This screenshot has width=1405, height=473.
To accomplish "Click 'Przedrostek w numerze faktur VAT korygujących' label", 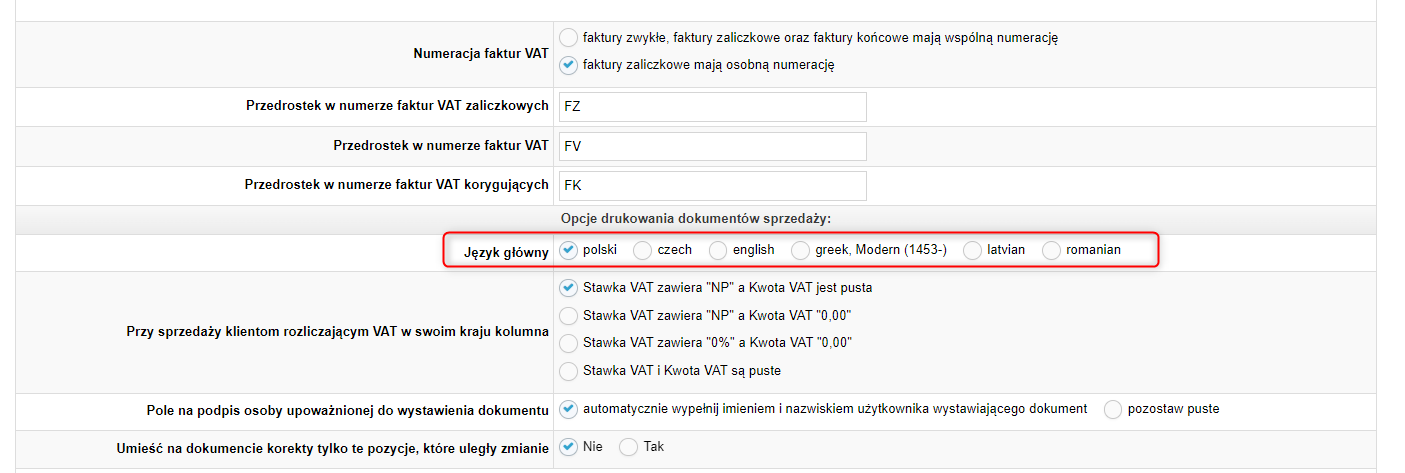I will tap(397, 185).
